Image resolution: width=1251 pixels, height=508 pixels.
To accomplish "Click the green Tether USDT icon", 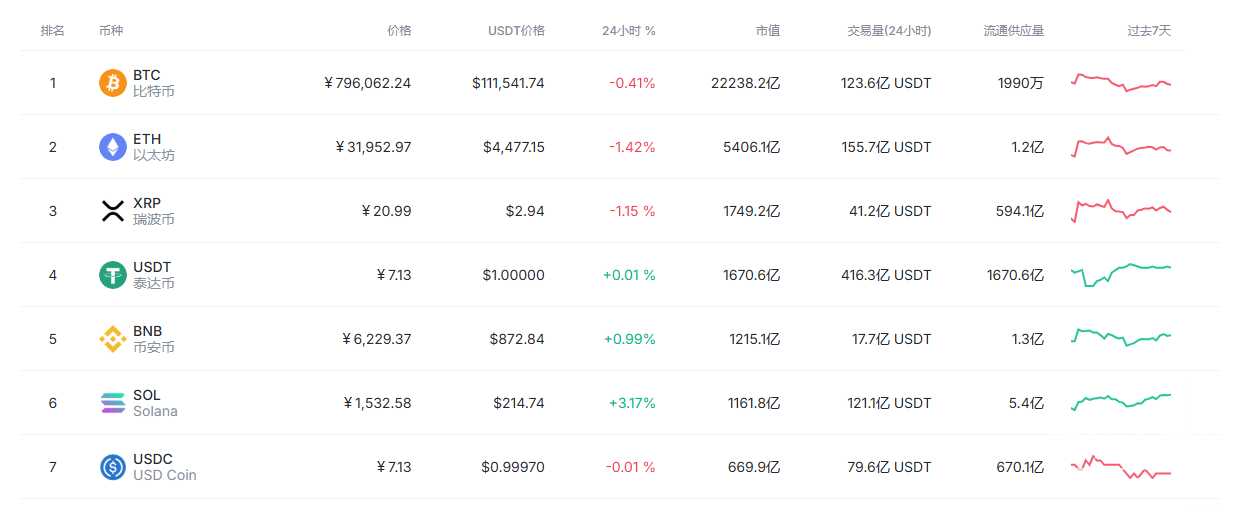I will click(113, 275).
